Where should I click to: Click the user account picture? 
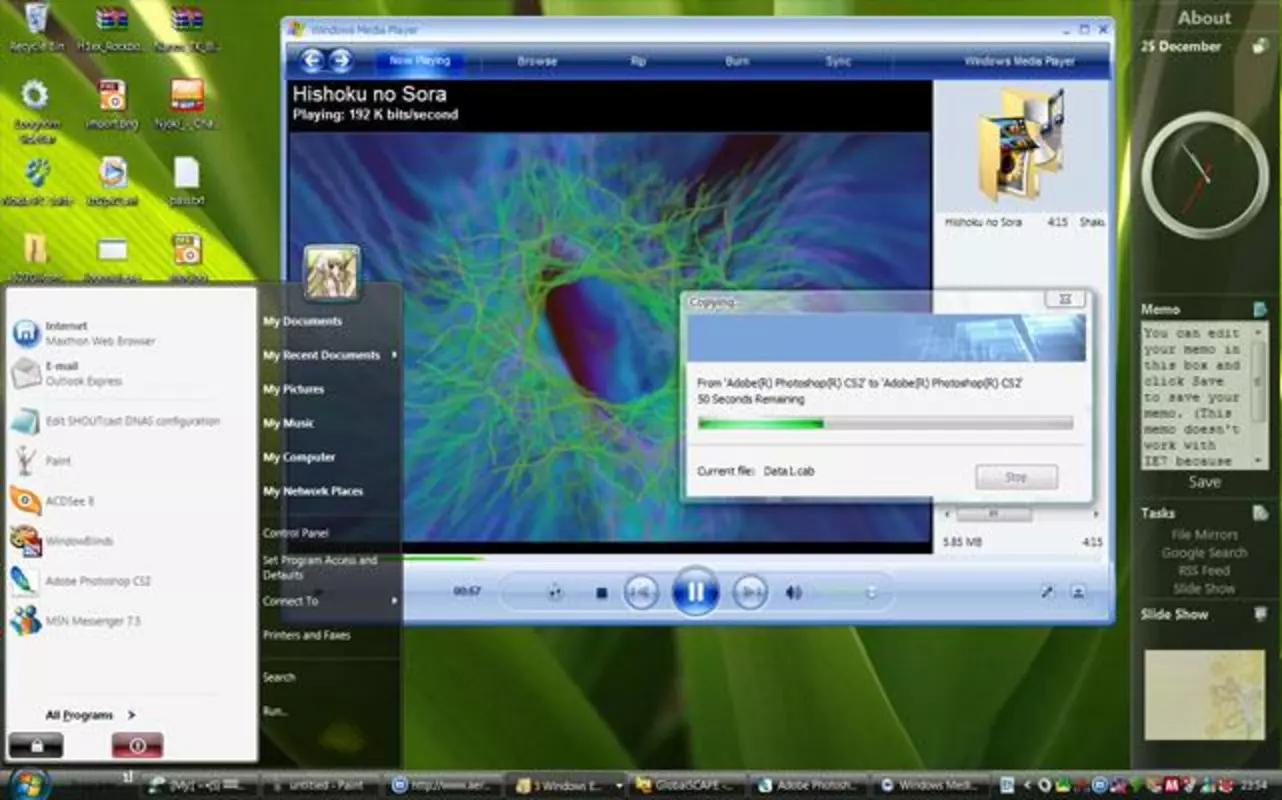tap(331, 272)
